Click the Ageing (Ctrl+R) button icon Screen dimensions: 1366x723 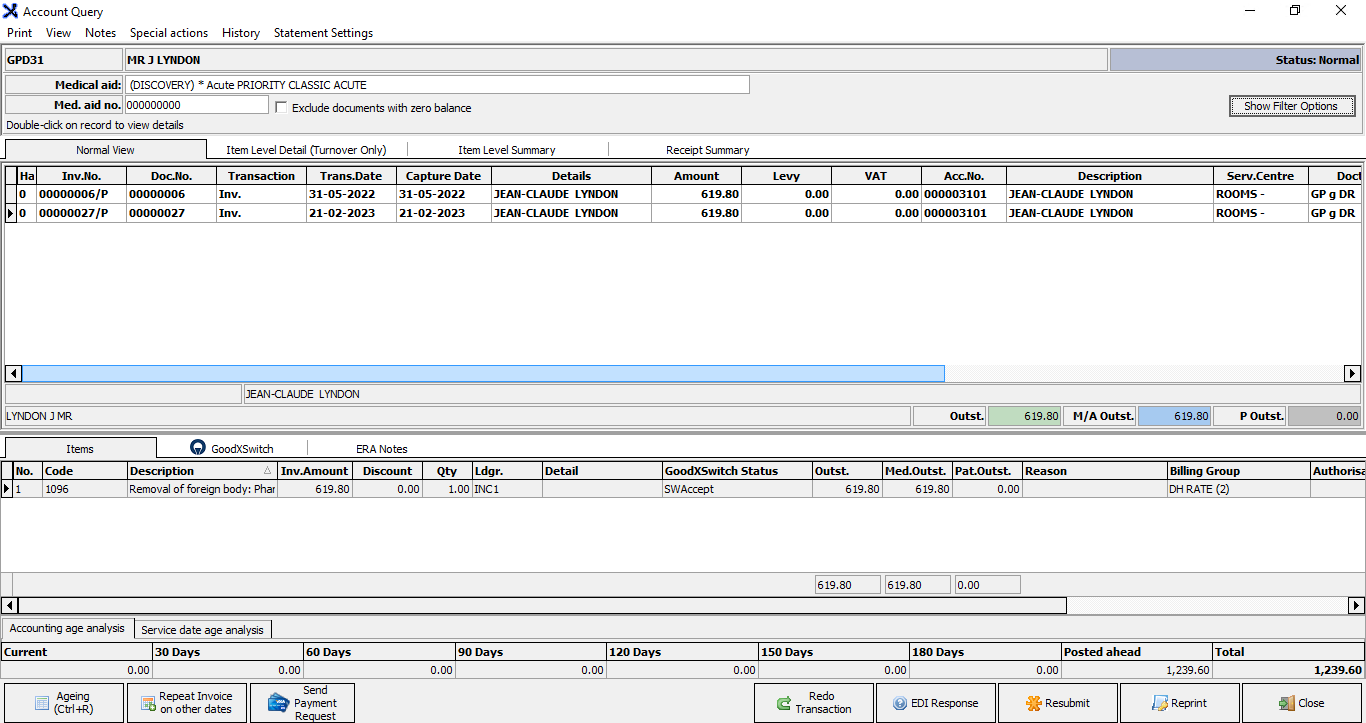pos(41,703)
